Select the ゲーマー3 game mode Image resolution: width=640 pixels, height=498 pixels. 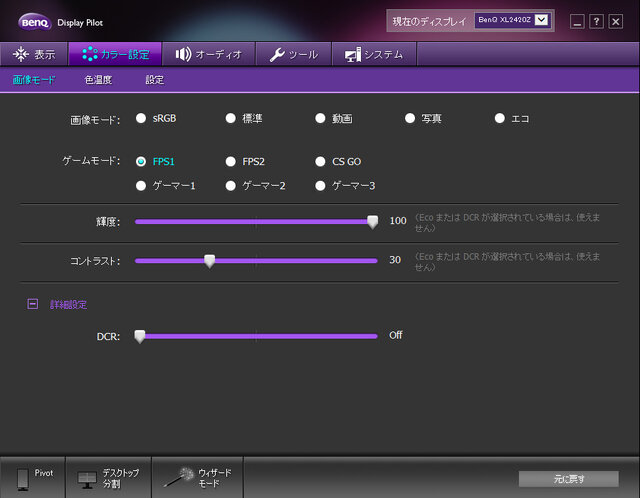click(x=320, y=186)
